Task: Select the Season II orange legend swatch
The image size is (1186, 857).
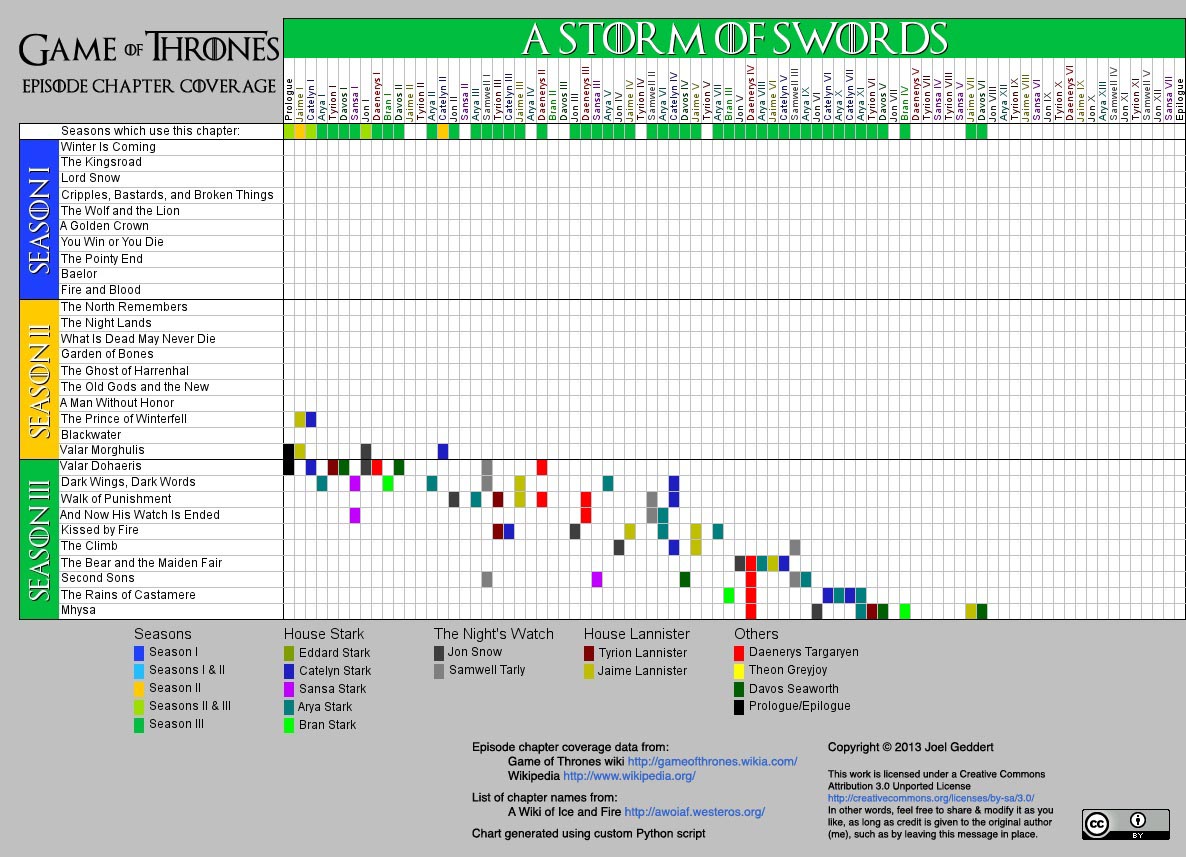Action: 139,688
